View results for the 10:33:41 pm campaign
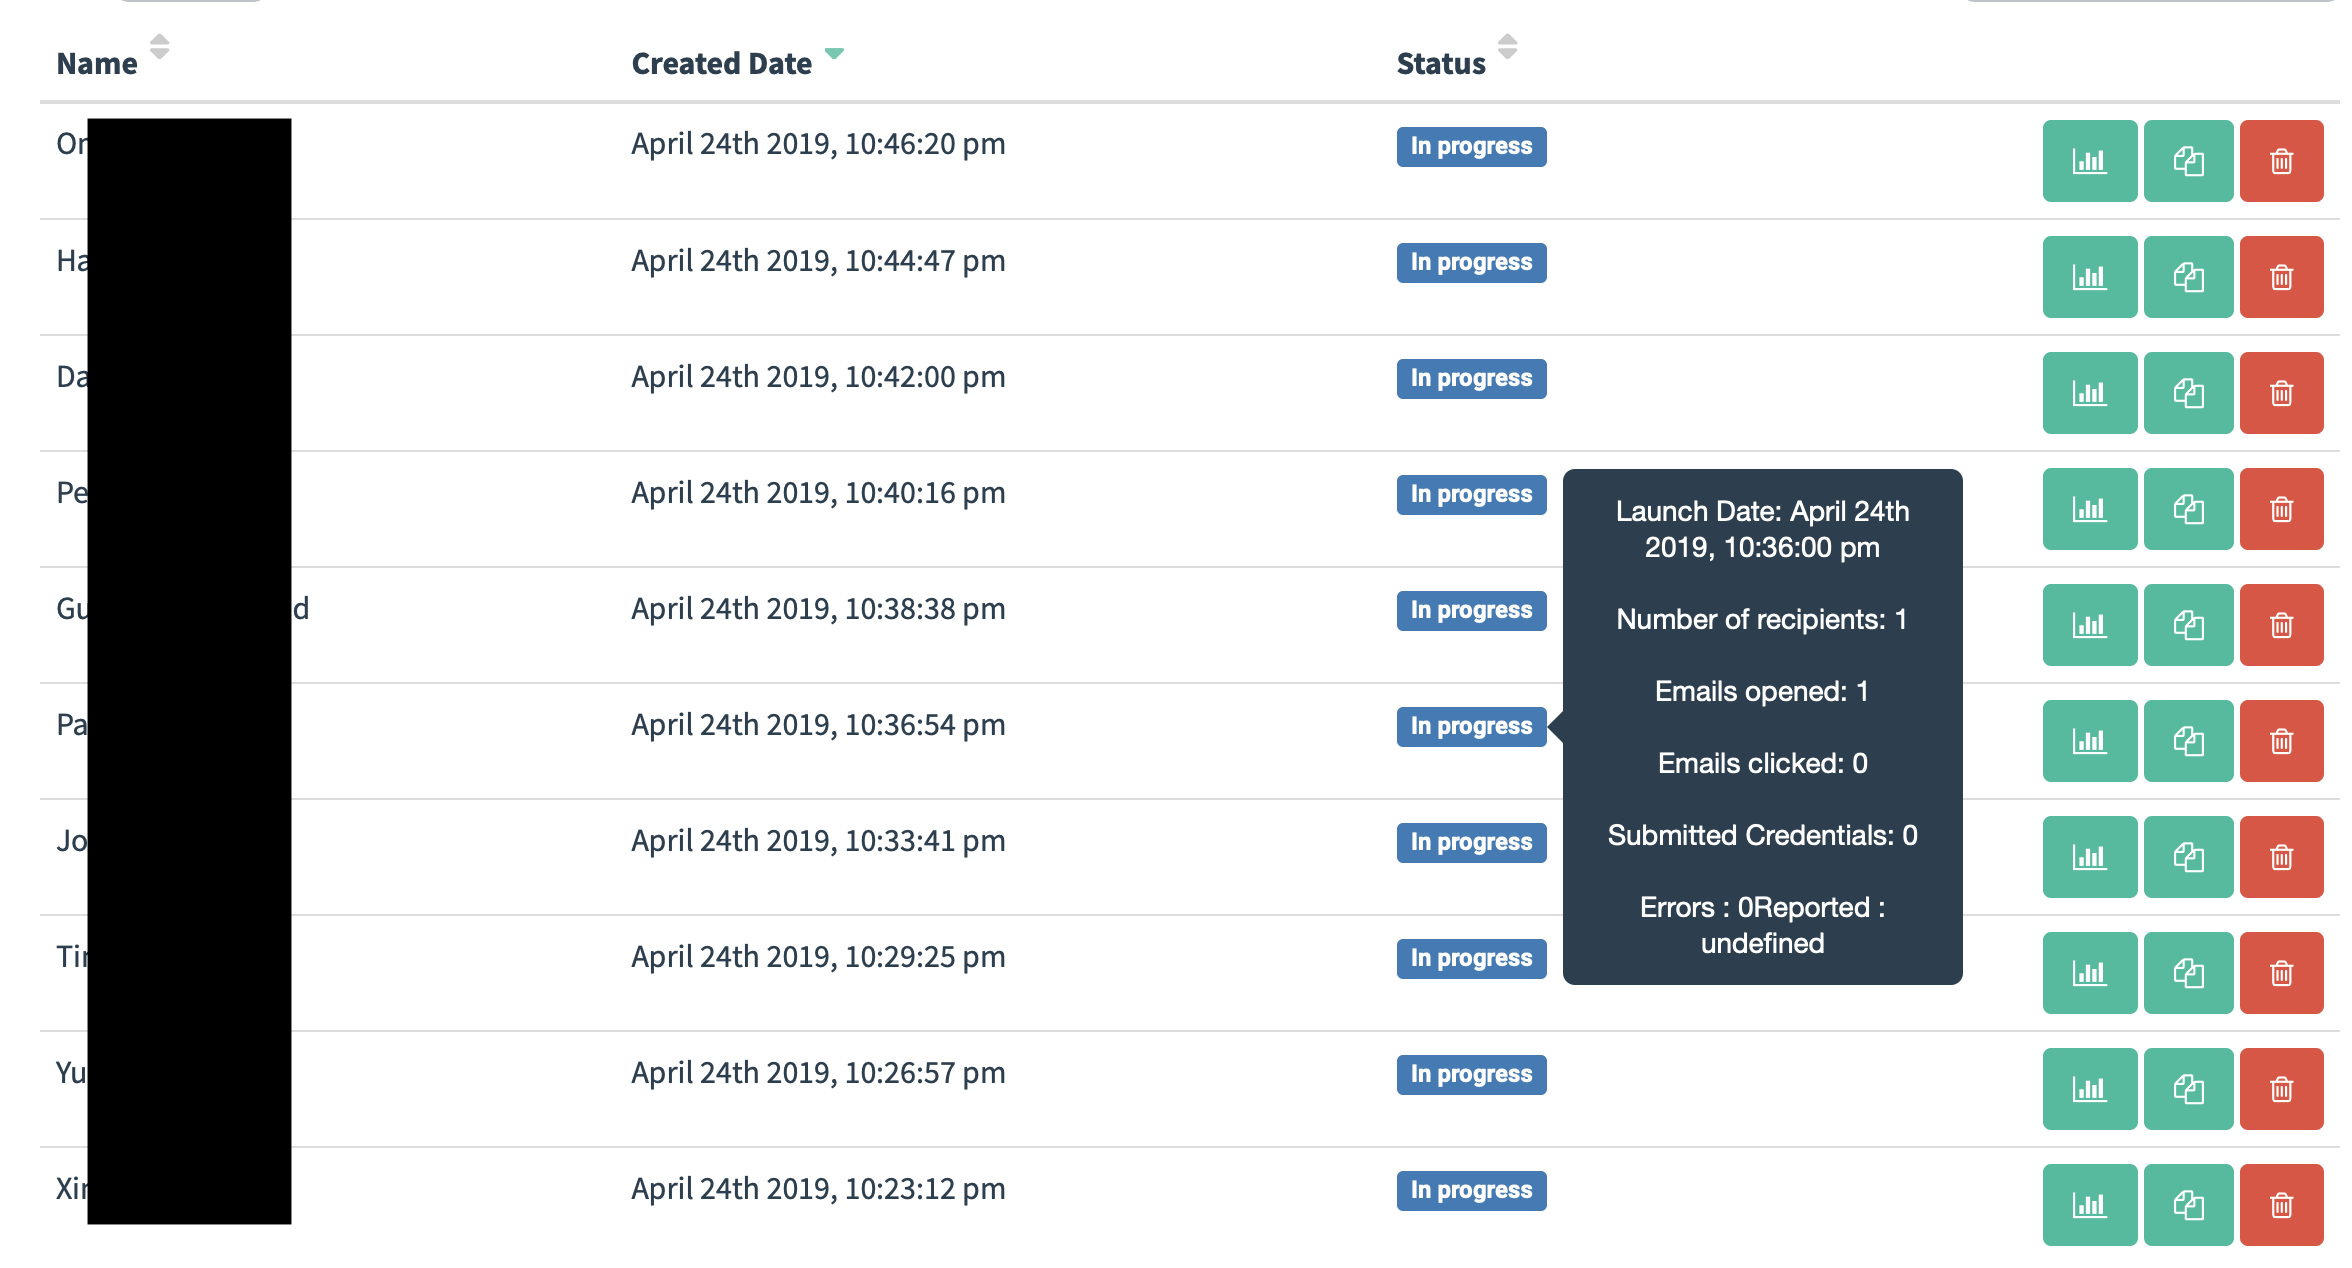The height and width of the screenshot is (1268, 2352). (x=2089, y=857)
